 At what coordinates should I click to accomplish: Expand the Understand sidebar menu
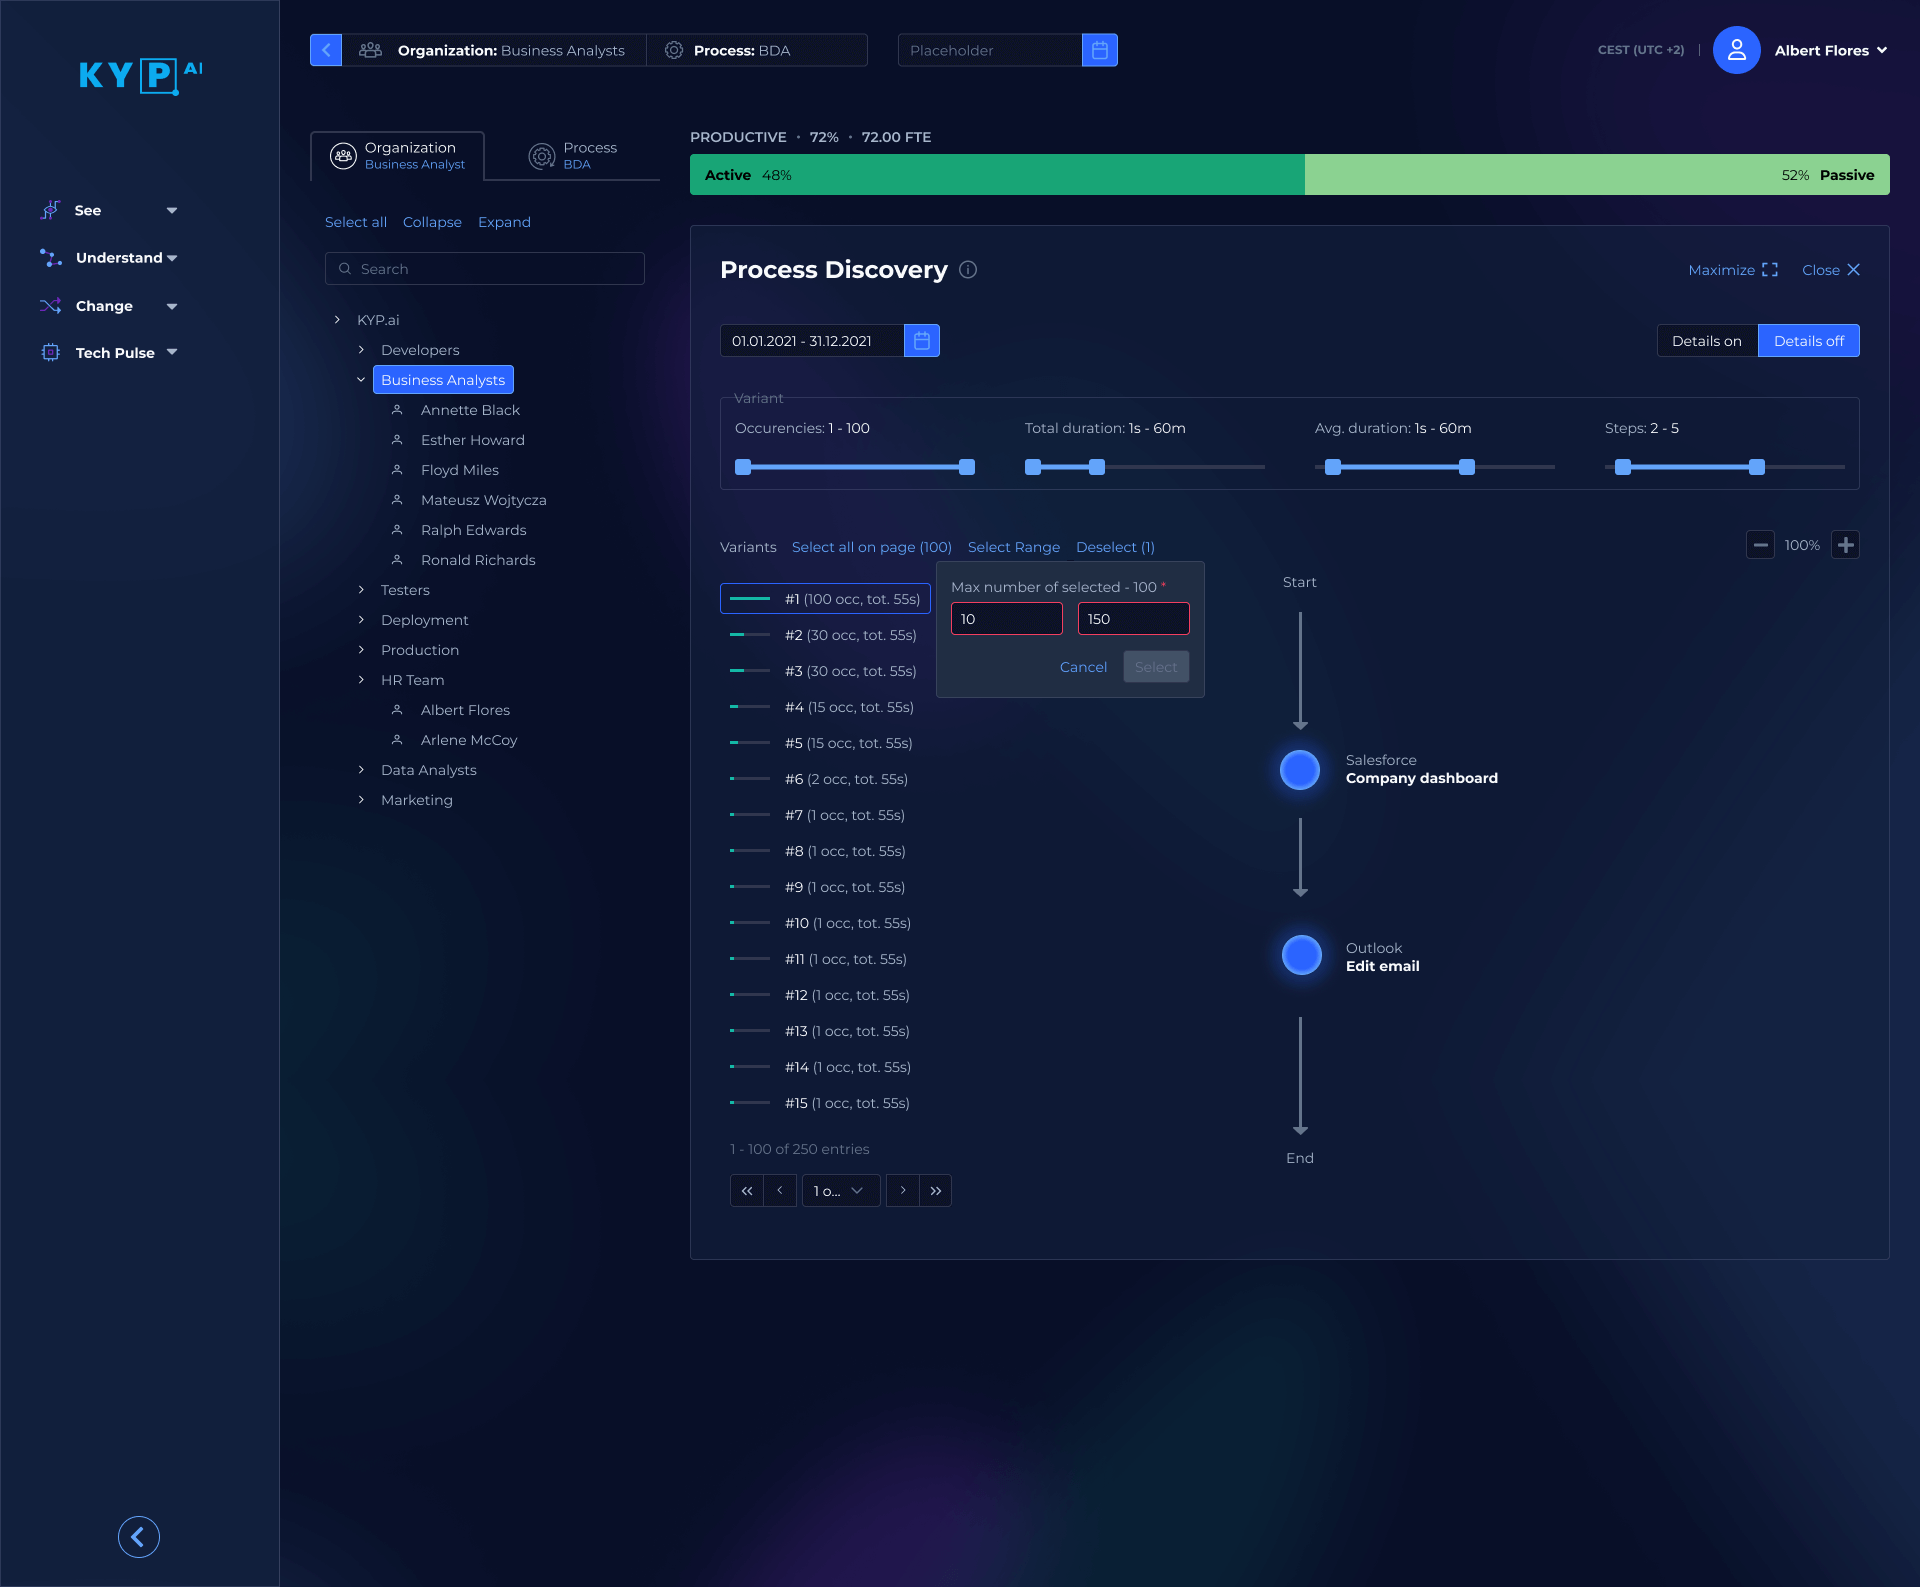click(118, 258)
